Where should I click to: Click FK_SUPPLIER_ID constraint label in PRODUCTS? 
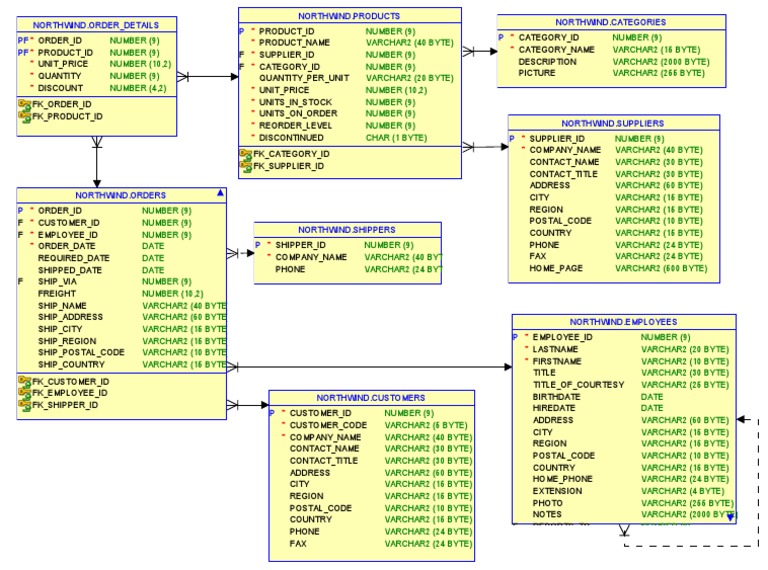tap(288, 166)
